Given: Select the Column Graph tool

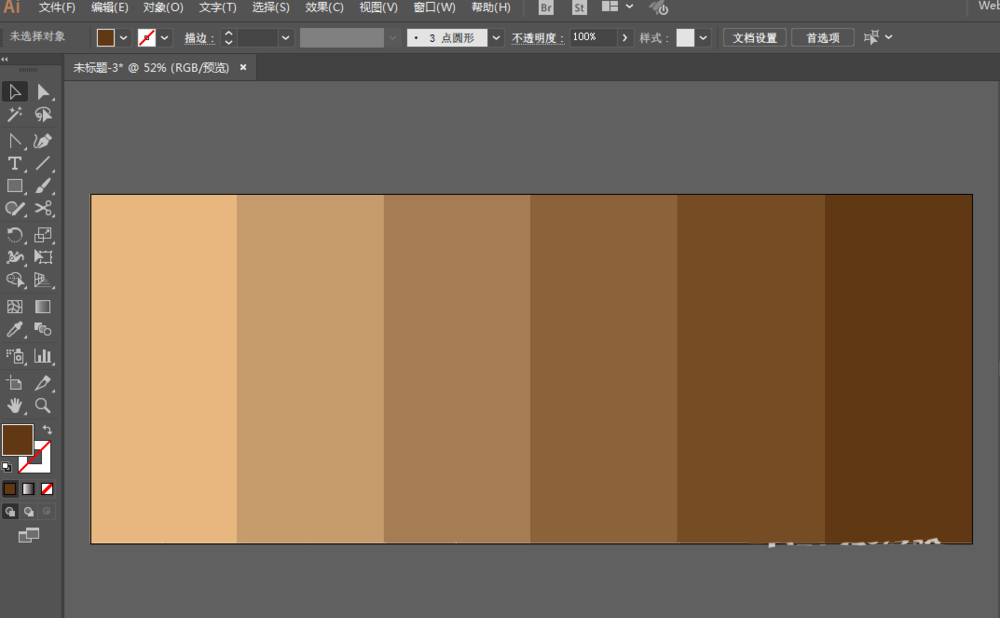Looking at the screenshot, I should 43,356.
